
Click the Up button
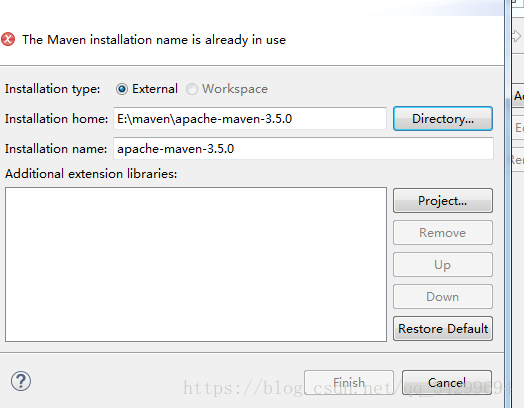coord(443,265)
